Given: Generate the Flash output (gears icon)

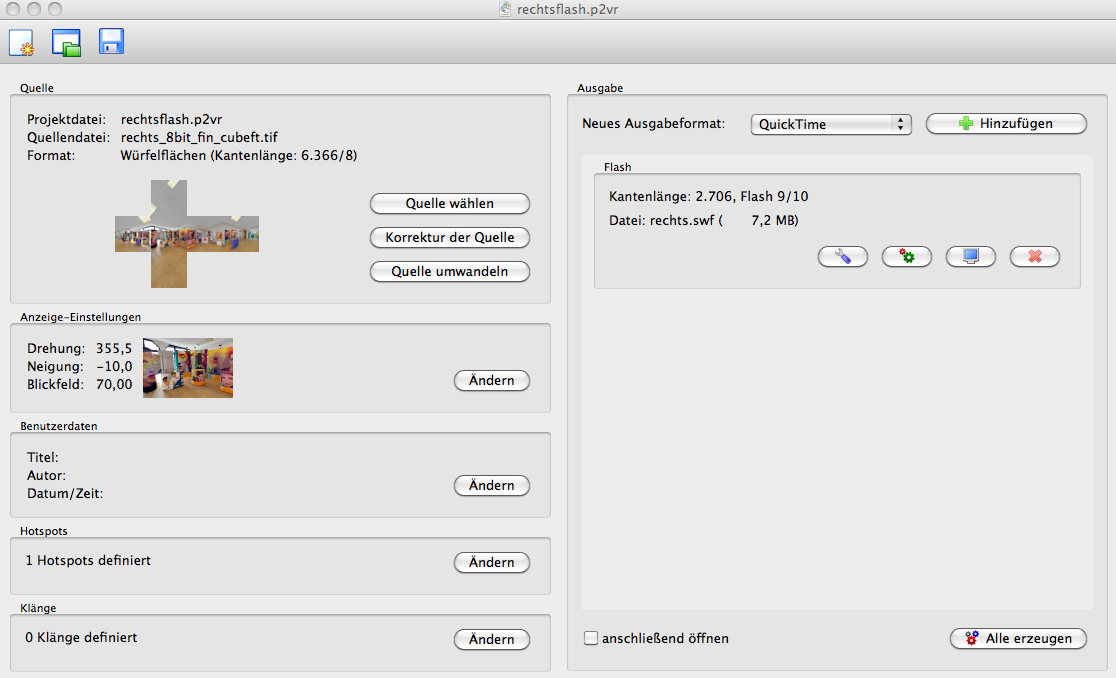Looking at the screenshot, I should 907,257.
